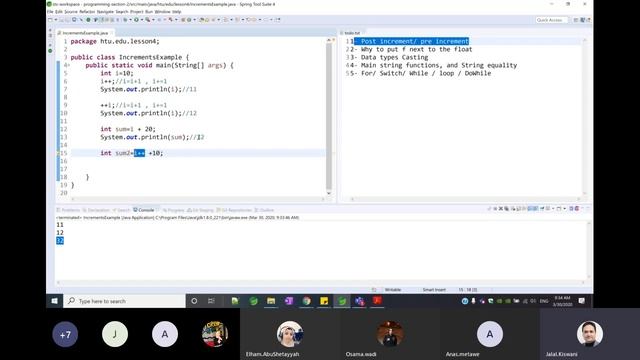The height and width of the screenshot is (360, 640).
Task: Select Jalal.Kiswani's participant tile
Action: click(x=590, y=334)
